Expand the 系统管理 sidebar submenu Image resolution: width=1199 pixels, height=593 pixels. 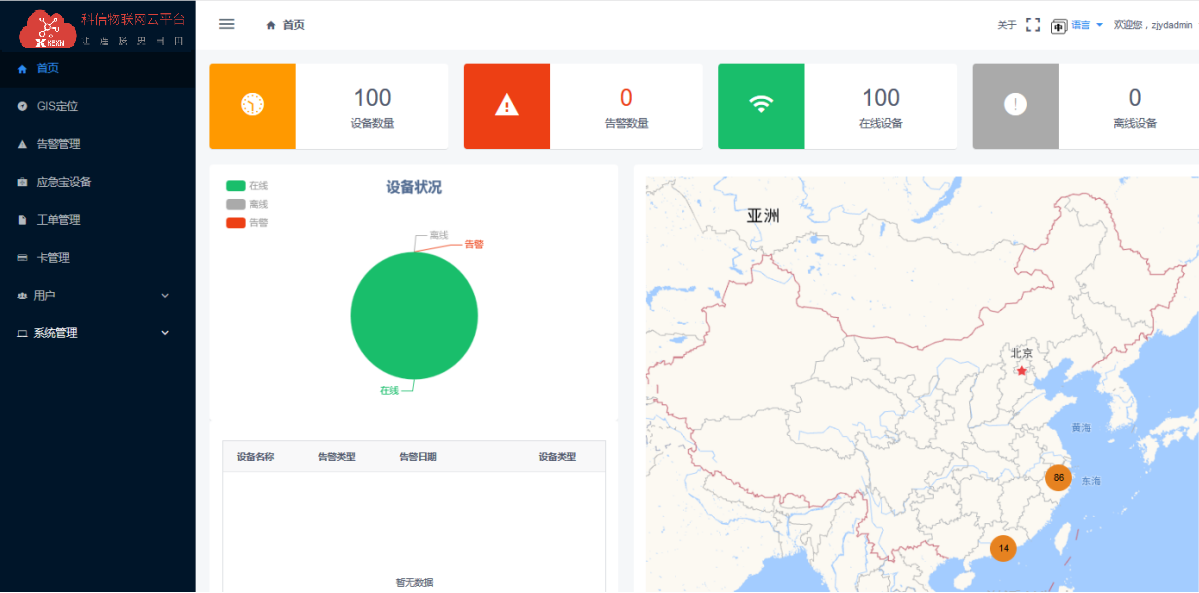pos(97,333)
